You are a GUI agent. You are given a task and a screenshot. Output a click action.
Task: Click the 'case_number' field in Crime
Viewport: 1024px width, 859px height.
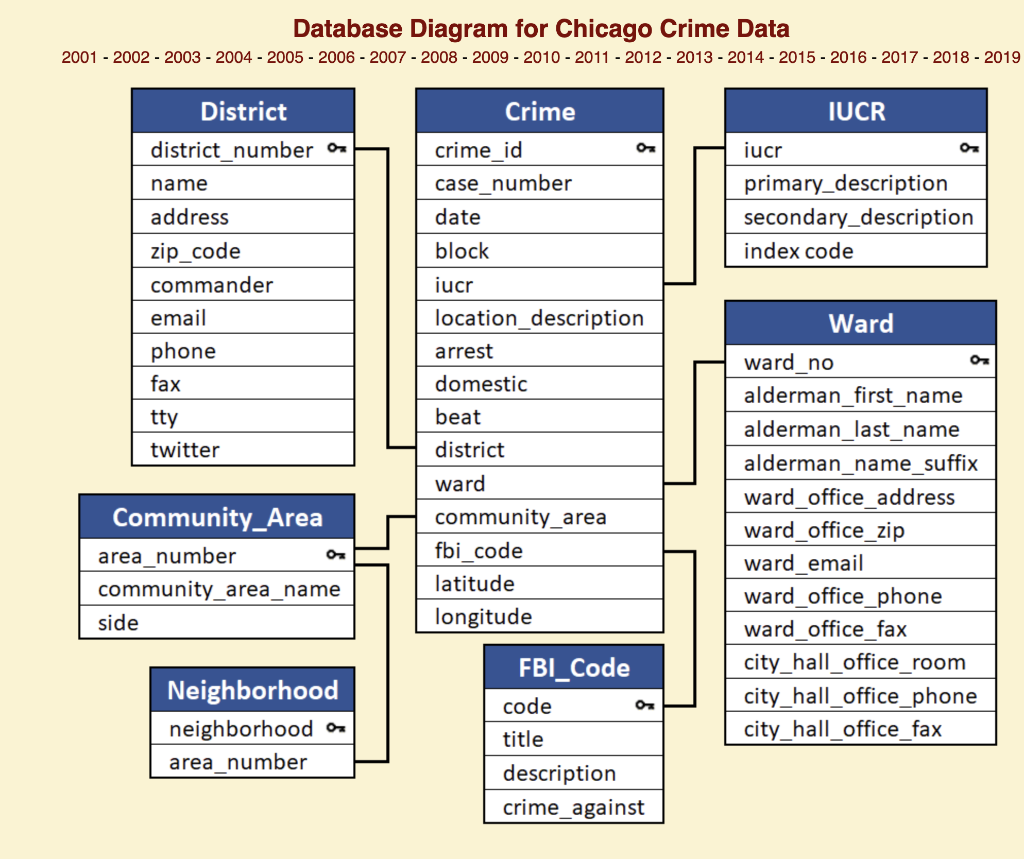(x=539, y=183)
